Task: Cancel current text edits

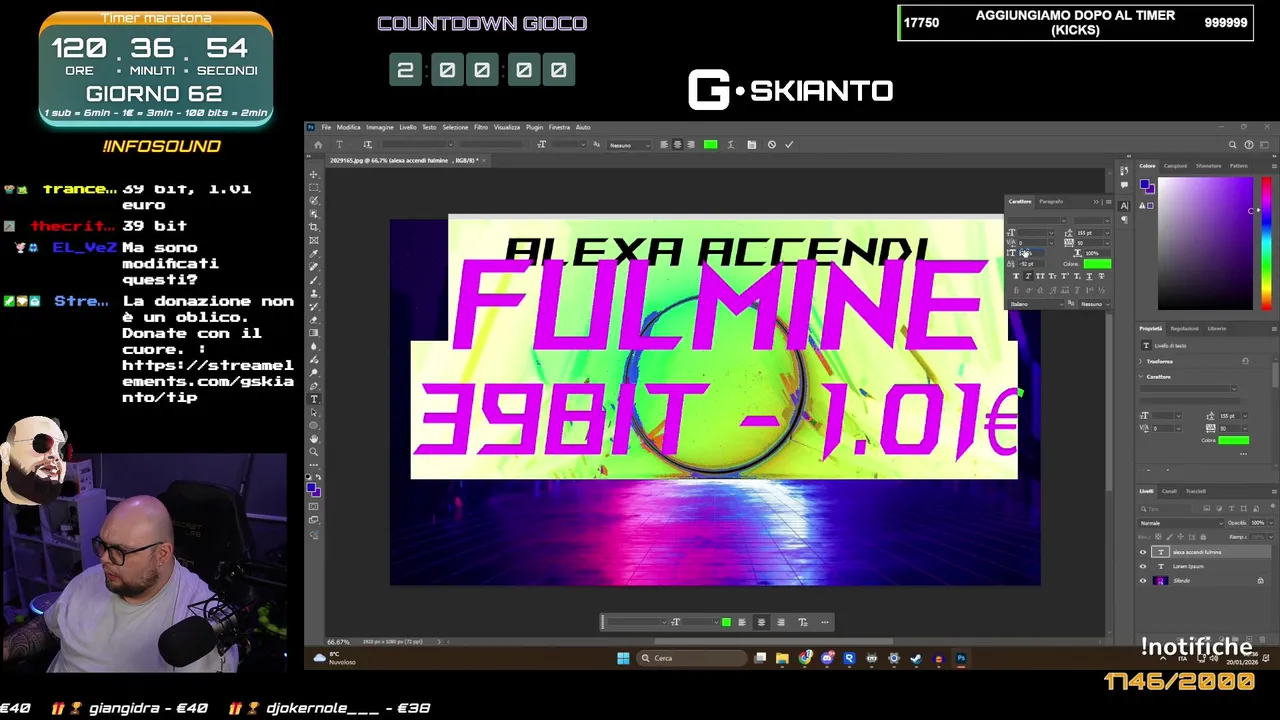Action: pos(772,144)
